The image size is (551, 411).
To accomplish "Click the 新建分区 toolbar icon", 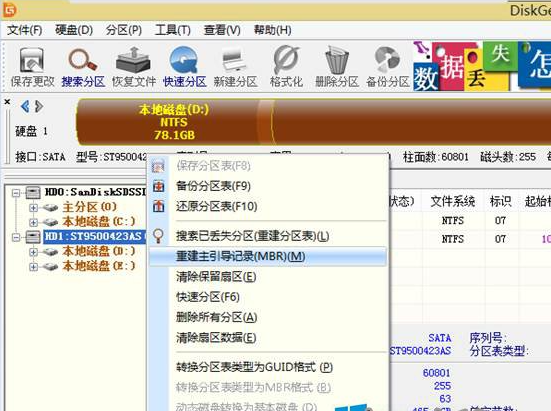I will click(235, 60).
